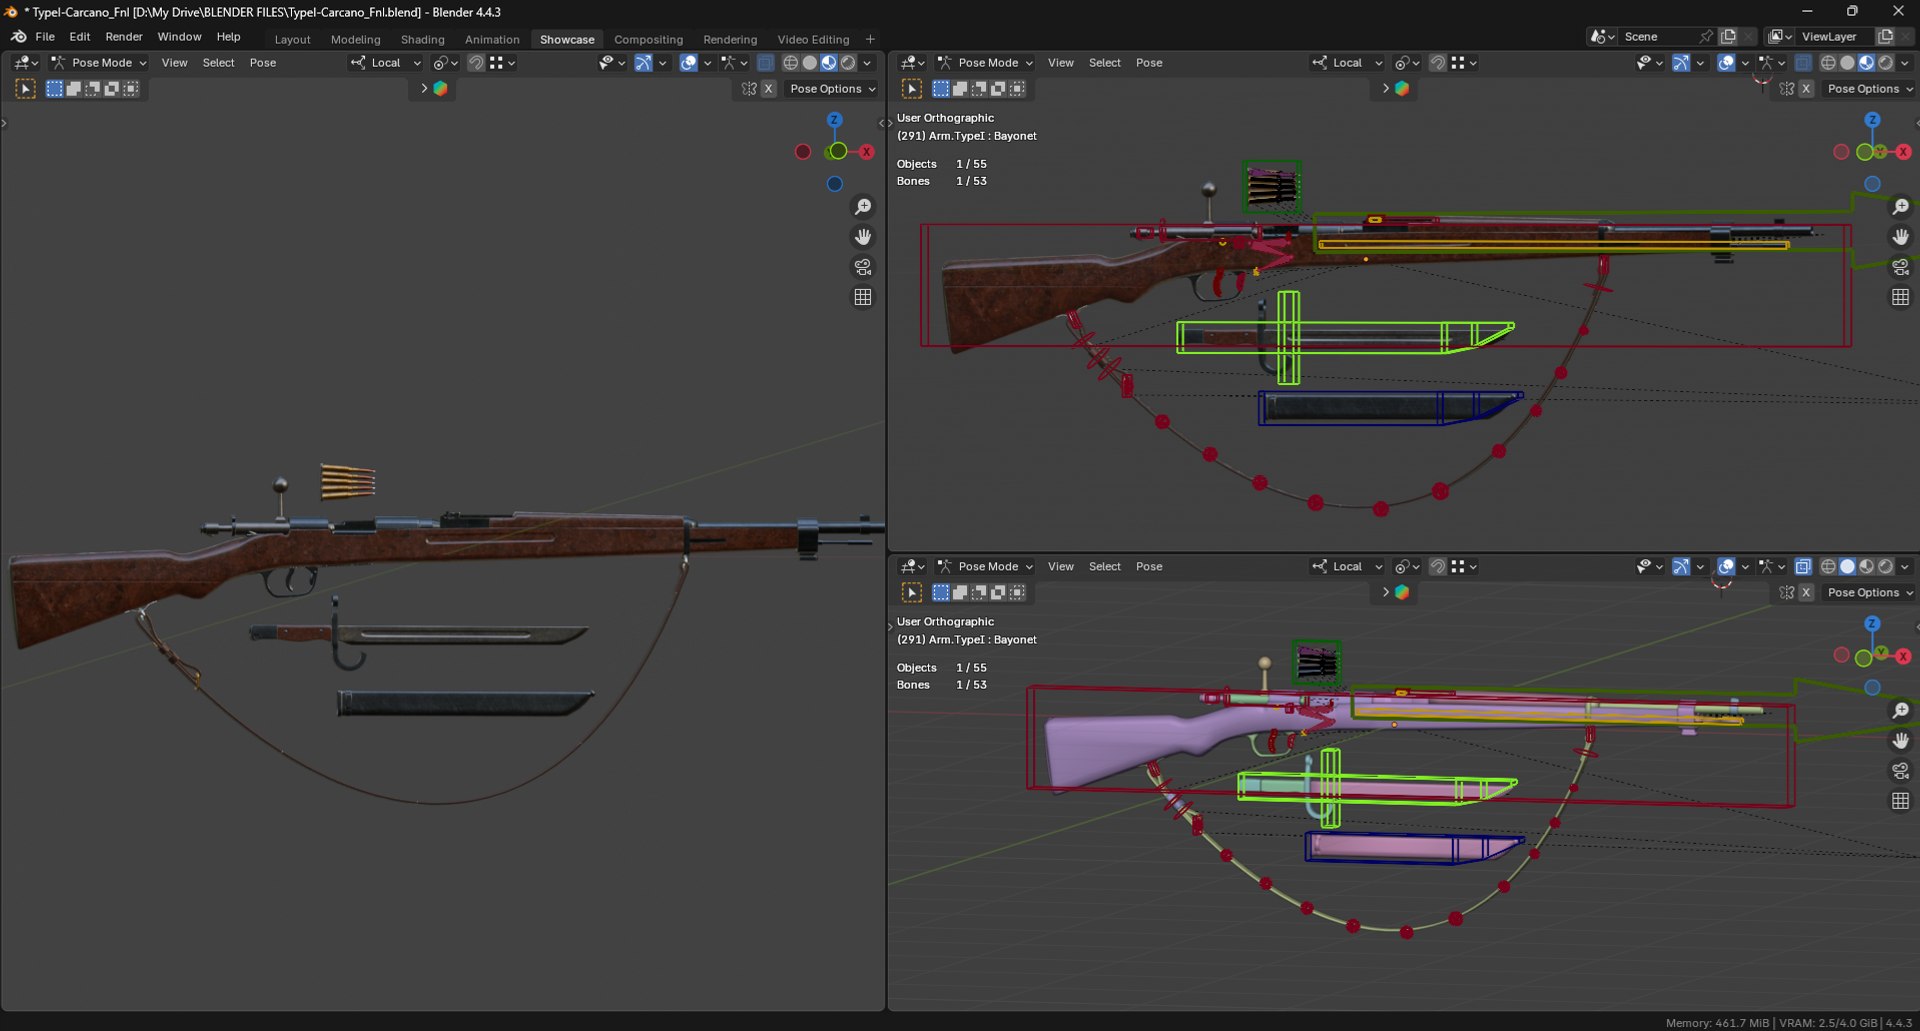Toggle snapping magnet in the left viewport

click(x=476, y=63)
